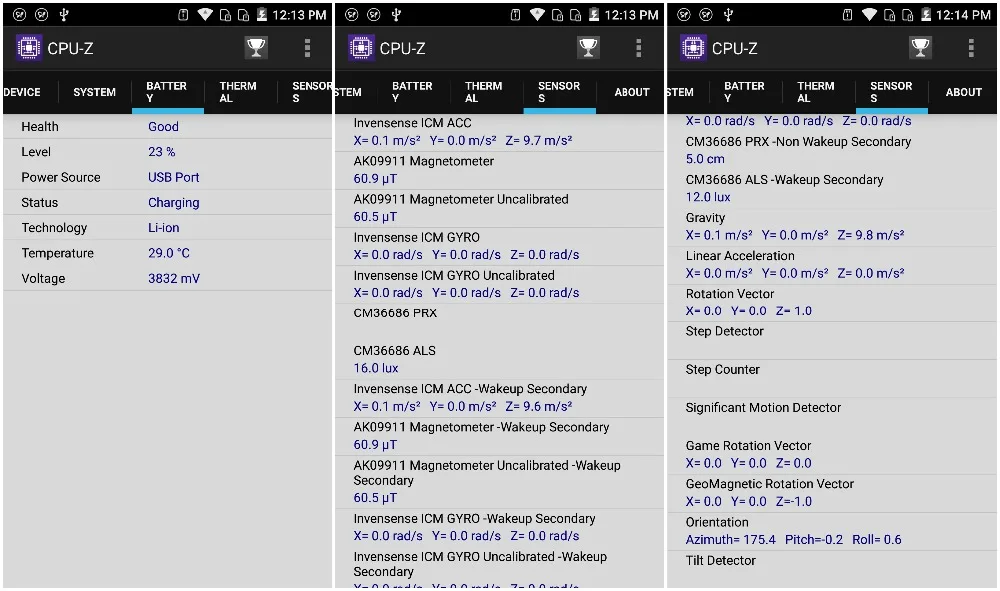Tap Status value Charging
The height and width of the screenshot is (591, 1000).
(173, 203)
